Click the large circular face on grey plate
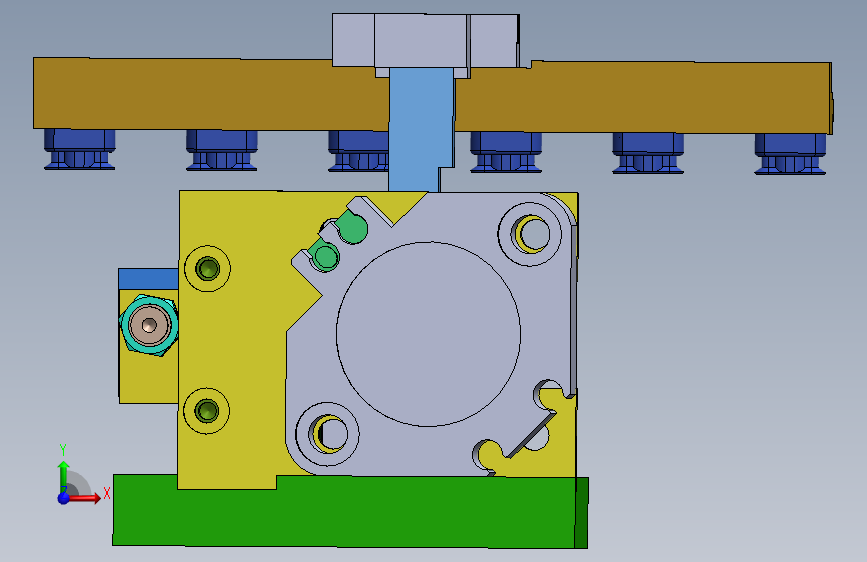Screen dimensions: 867x562 point(428,334)
